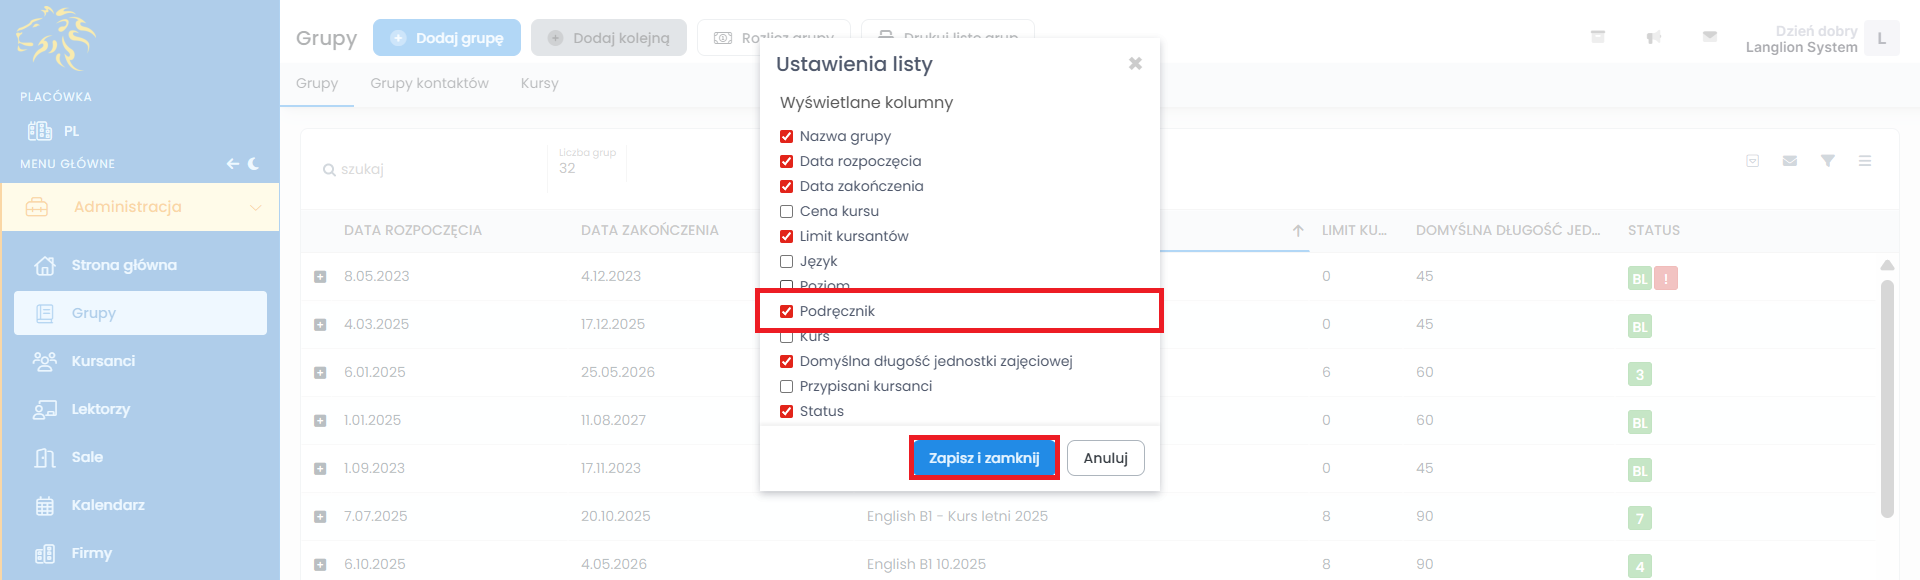The image size is (1920, 580).
Task: Click the filter funnel icon above table
Action: click(1827, 161)
